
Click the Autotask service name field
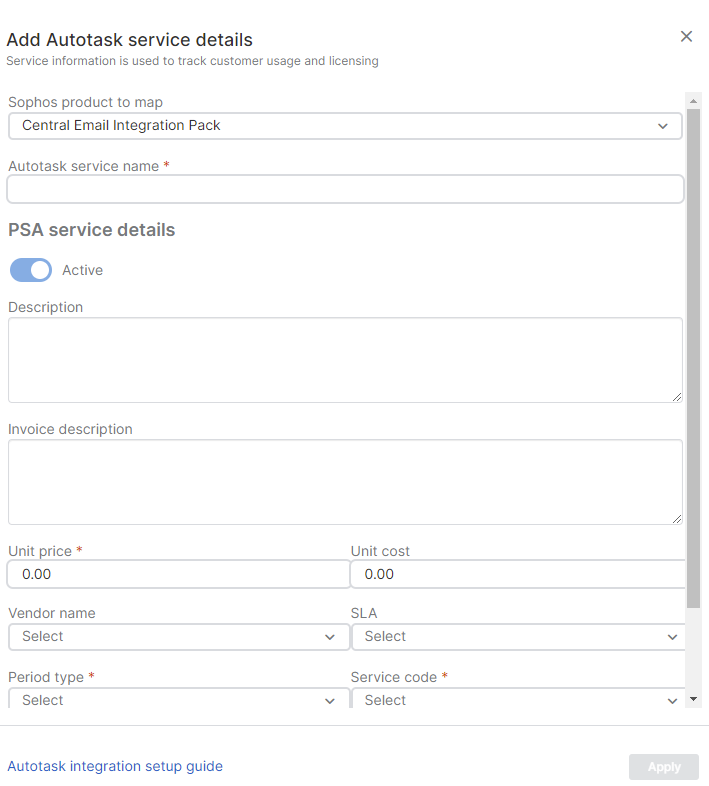tap(345, 189)
